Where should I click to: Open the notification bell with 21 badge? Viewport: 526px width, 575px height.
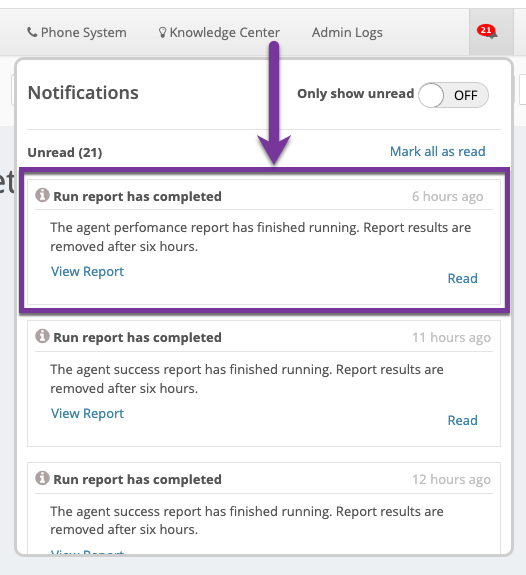491,32
